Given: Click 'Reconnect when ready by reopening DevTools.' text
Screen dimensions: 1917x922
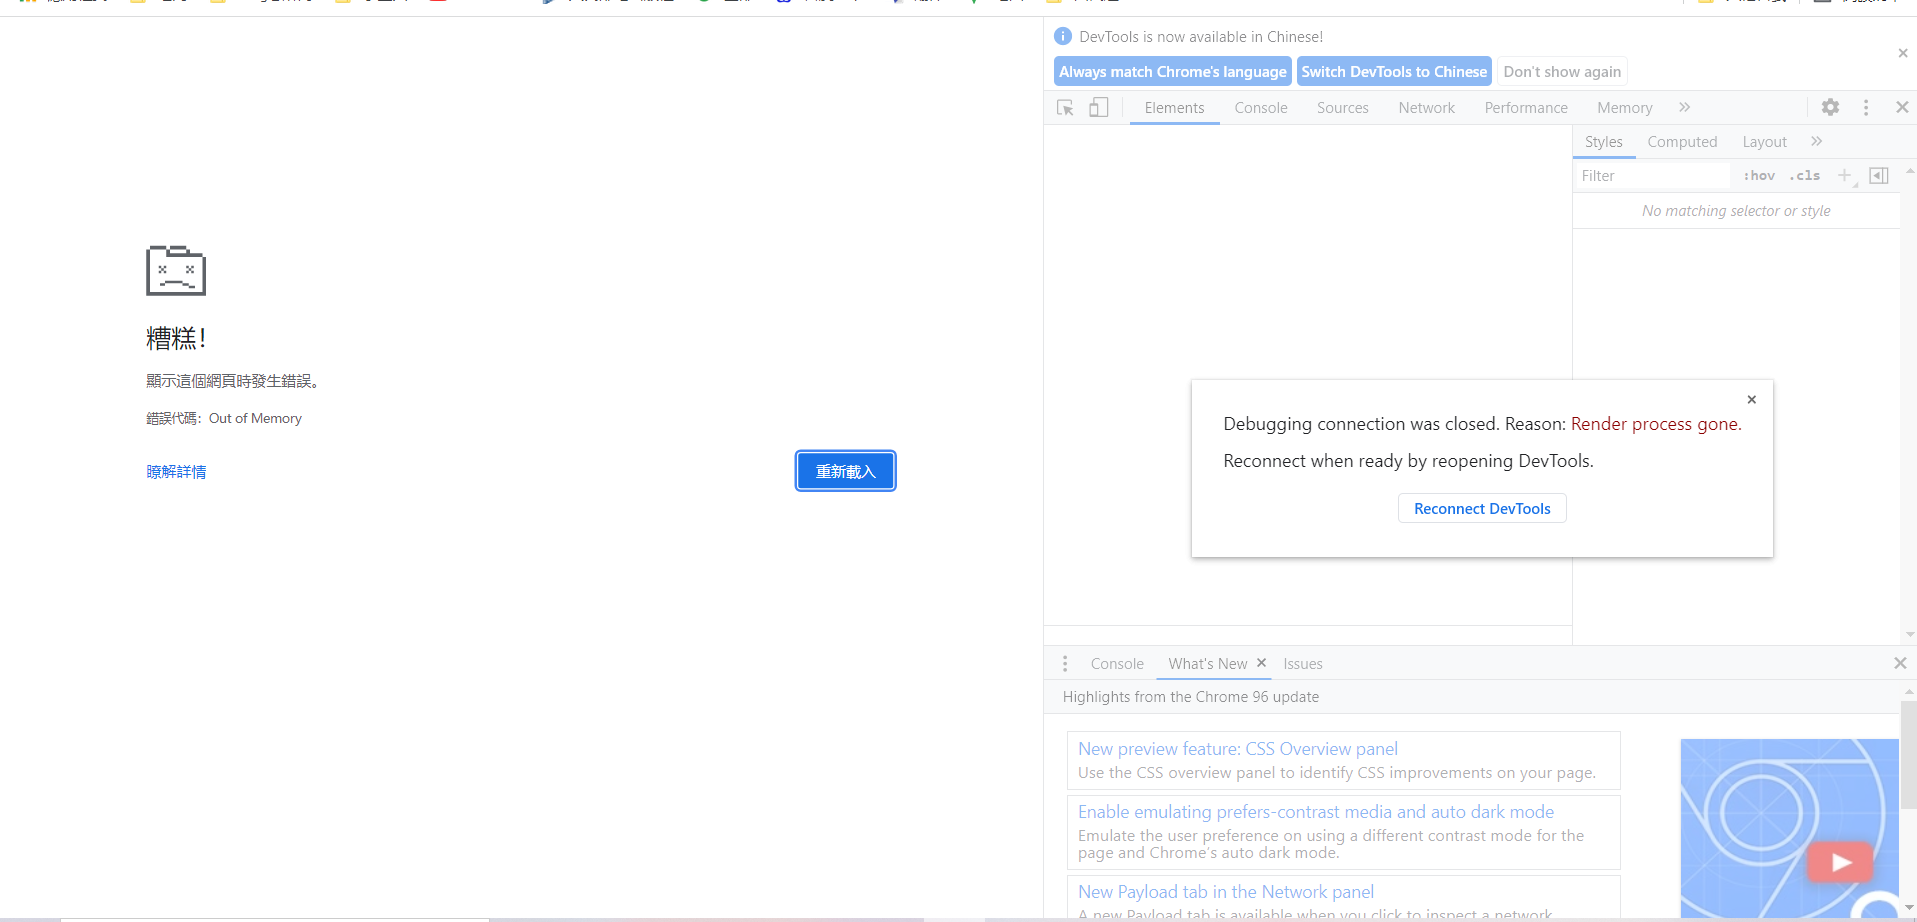Looking at the screenshot, I should click(1408, 461).
